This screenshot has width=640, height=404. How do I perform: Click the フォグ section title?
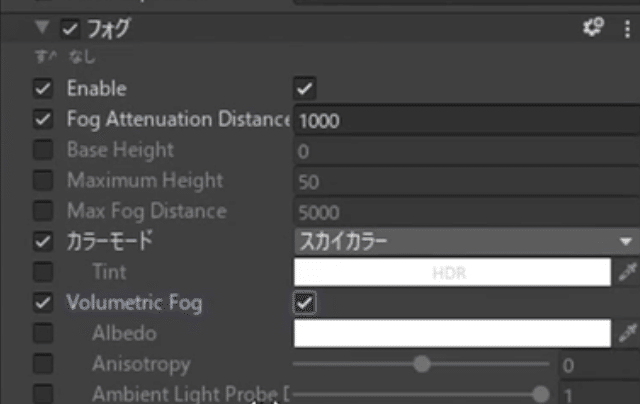[x=109, y=29]
